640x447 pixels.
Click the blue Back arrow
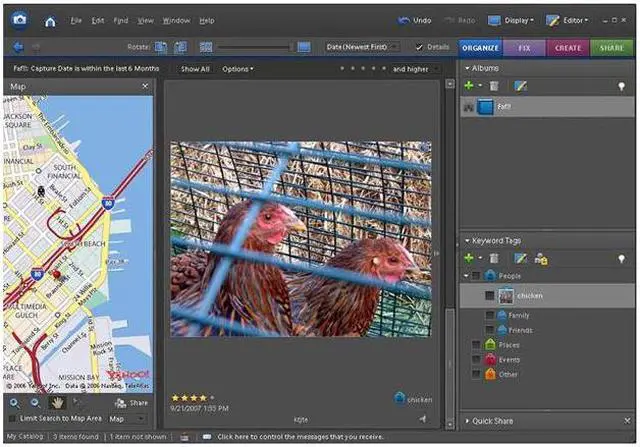click(x=18, y=47)
